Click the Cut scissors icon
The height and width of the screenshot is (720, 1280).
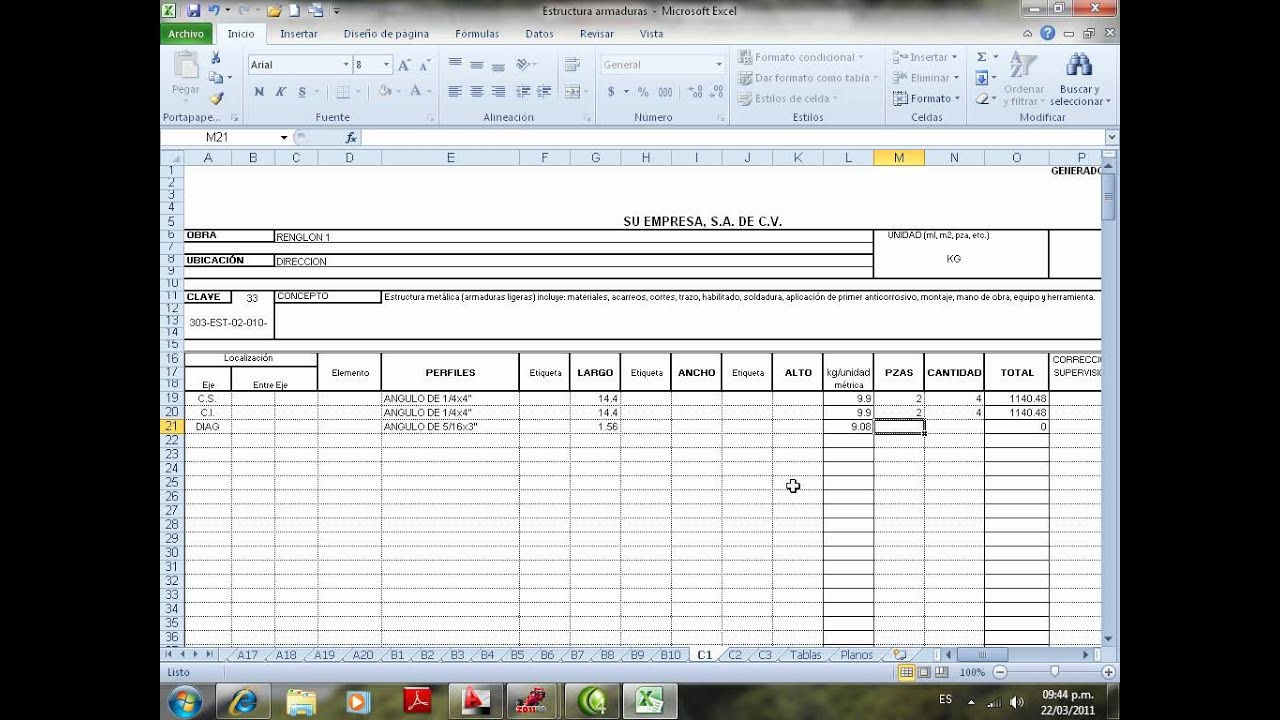(x=215, y=58)
